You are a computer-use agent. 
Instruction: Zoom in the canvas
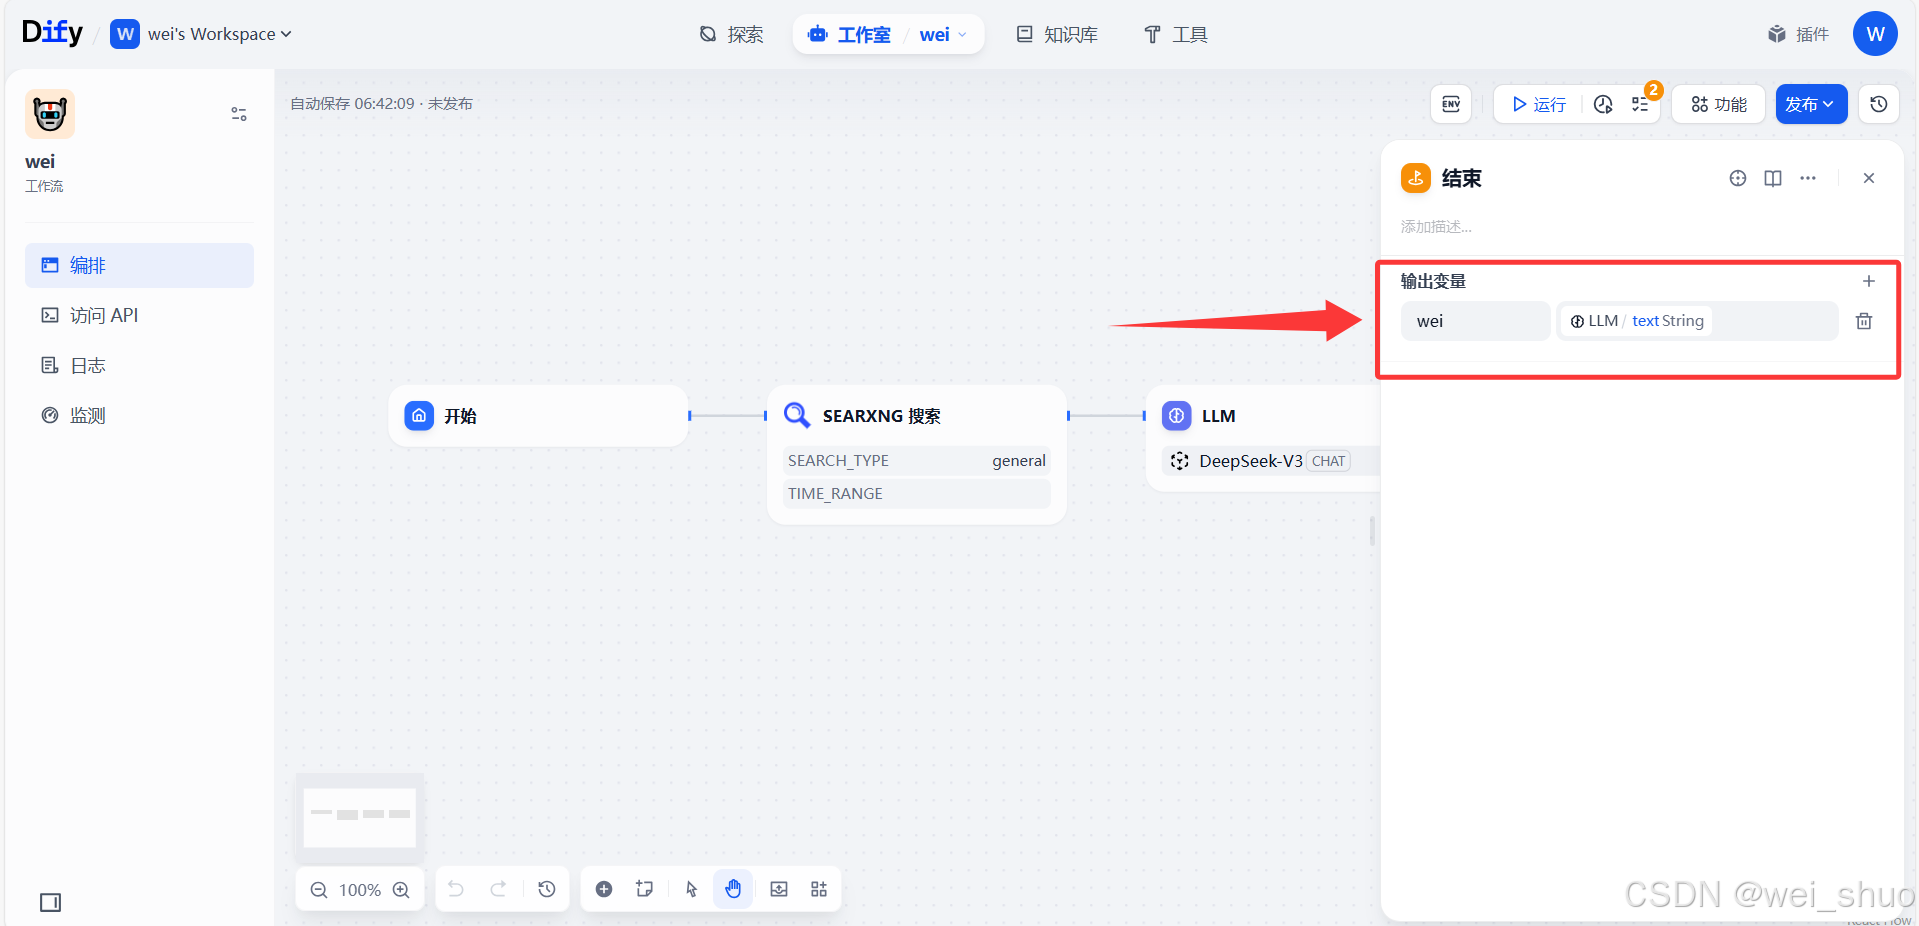[401, 890]
